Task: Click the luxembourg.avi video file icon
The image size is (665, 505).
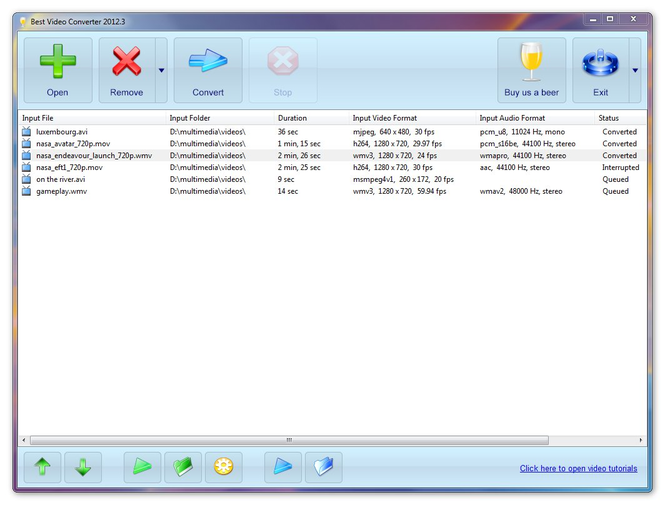Action: [x=26, y=131]
